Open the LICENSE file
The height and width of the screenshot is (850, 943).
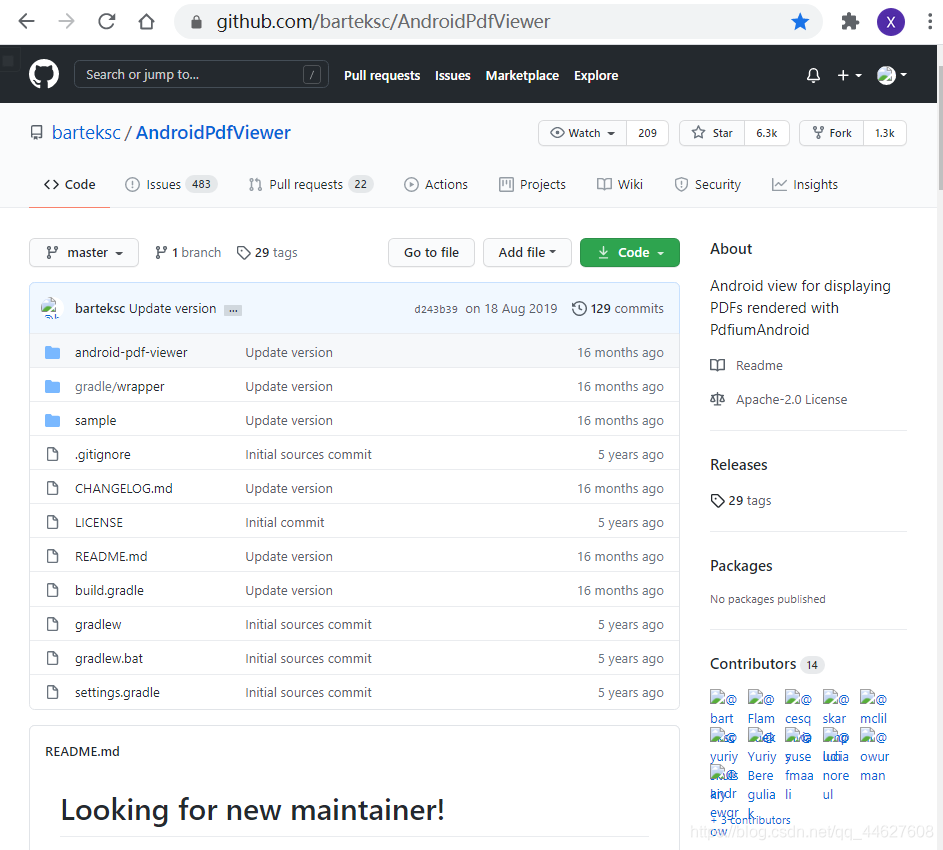[99, 523]
